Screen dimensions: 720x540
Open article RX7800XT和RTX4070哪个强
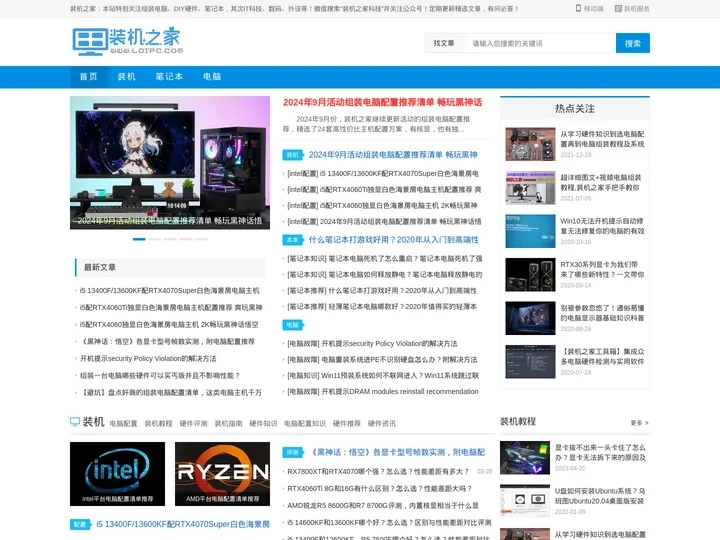click(x=378, y=472)
